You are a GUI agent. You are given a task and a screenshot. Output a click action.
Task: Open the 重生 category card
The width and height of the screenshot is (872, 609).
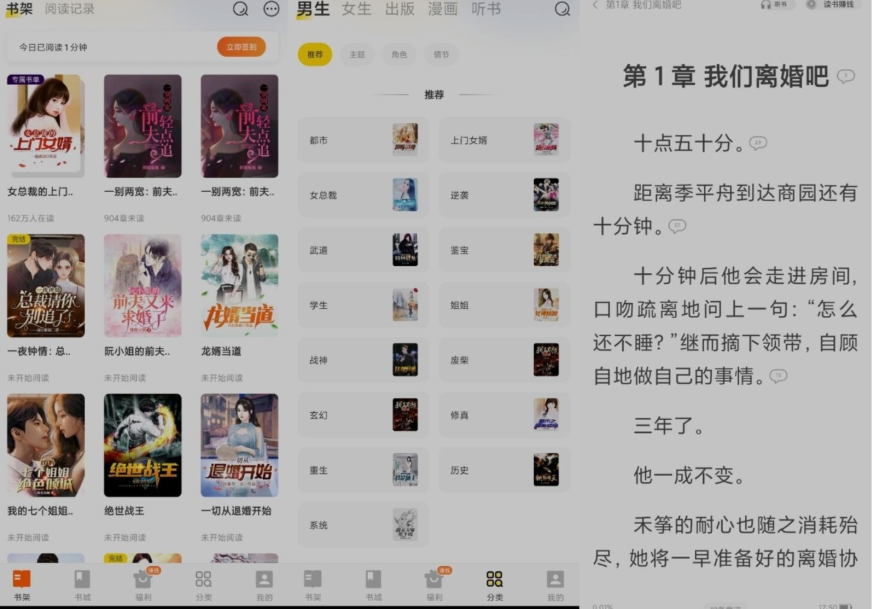tap(363, 470)
